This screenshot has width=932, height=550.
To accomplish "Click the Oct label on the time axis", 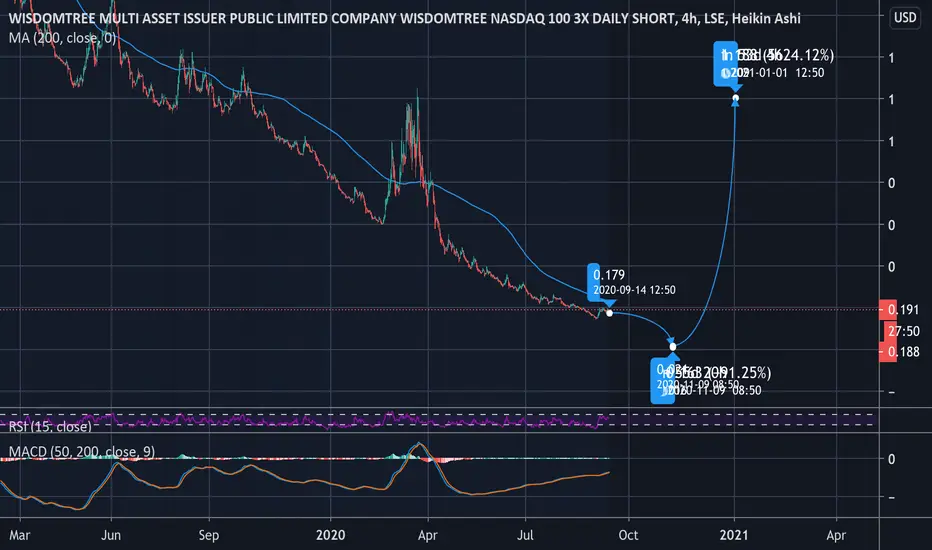I will click(x=628, y=535).
